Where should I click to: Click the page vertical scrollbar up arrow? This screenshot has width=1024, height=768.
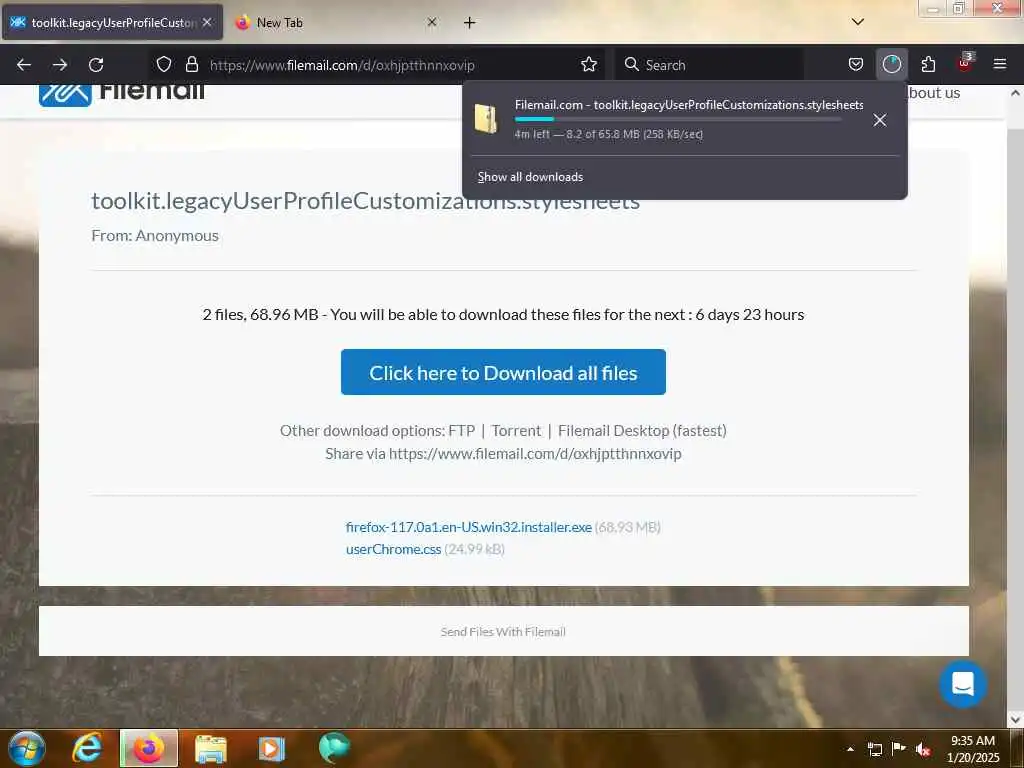1015,93
